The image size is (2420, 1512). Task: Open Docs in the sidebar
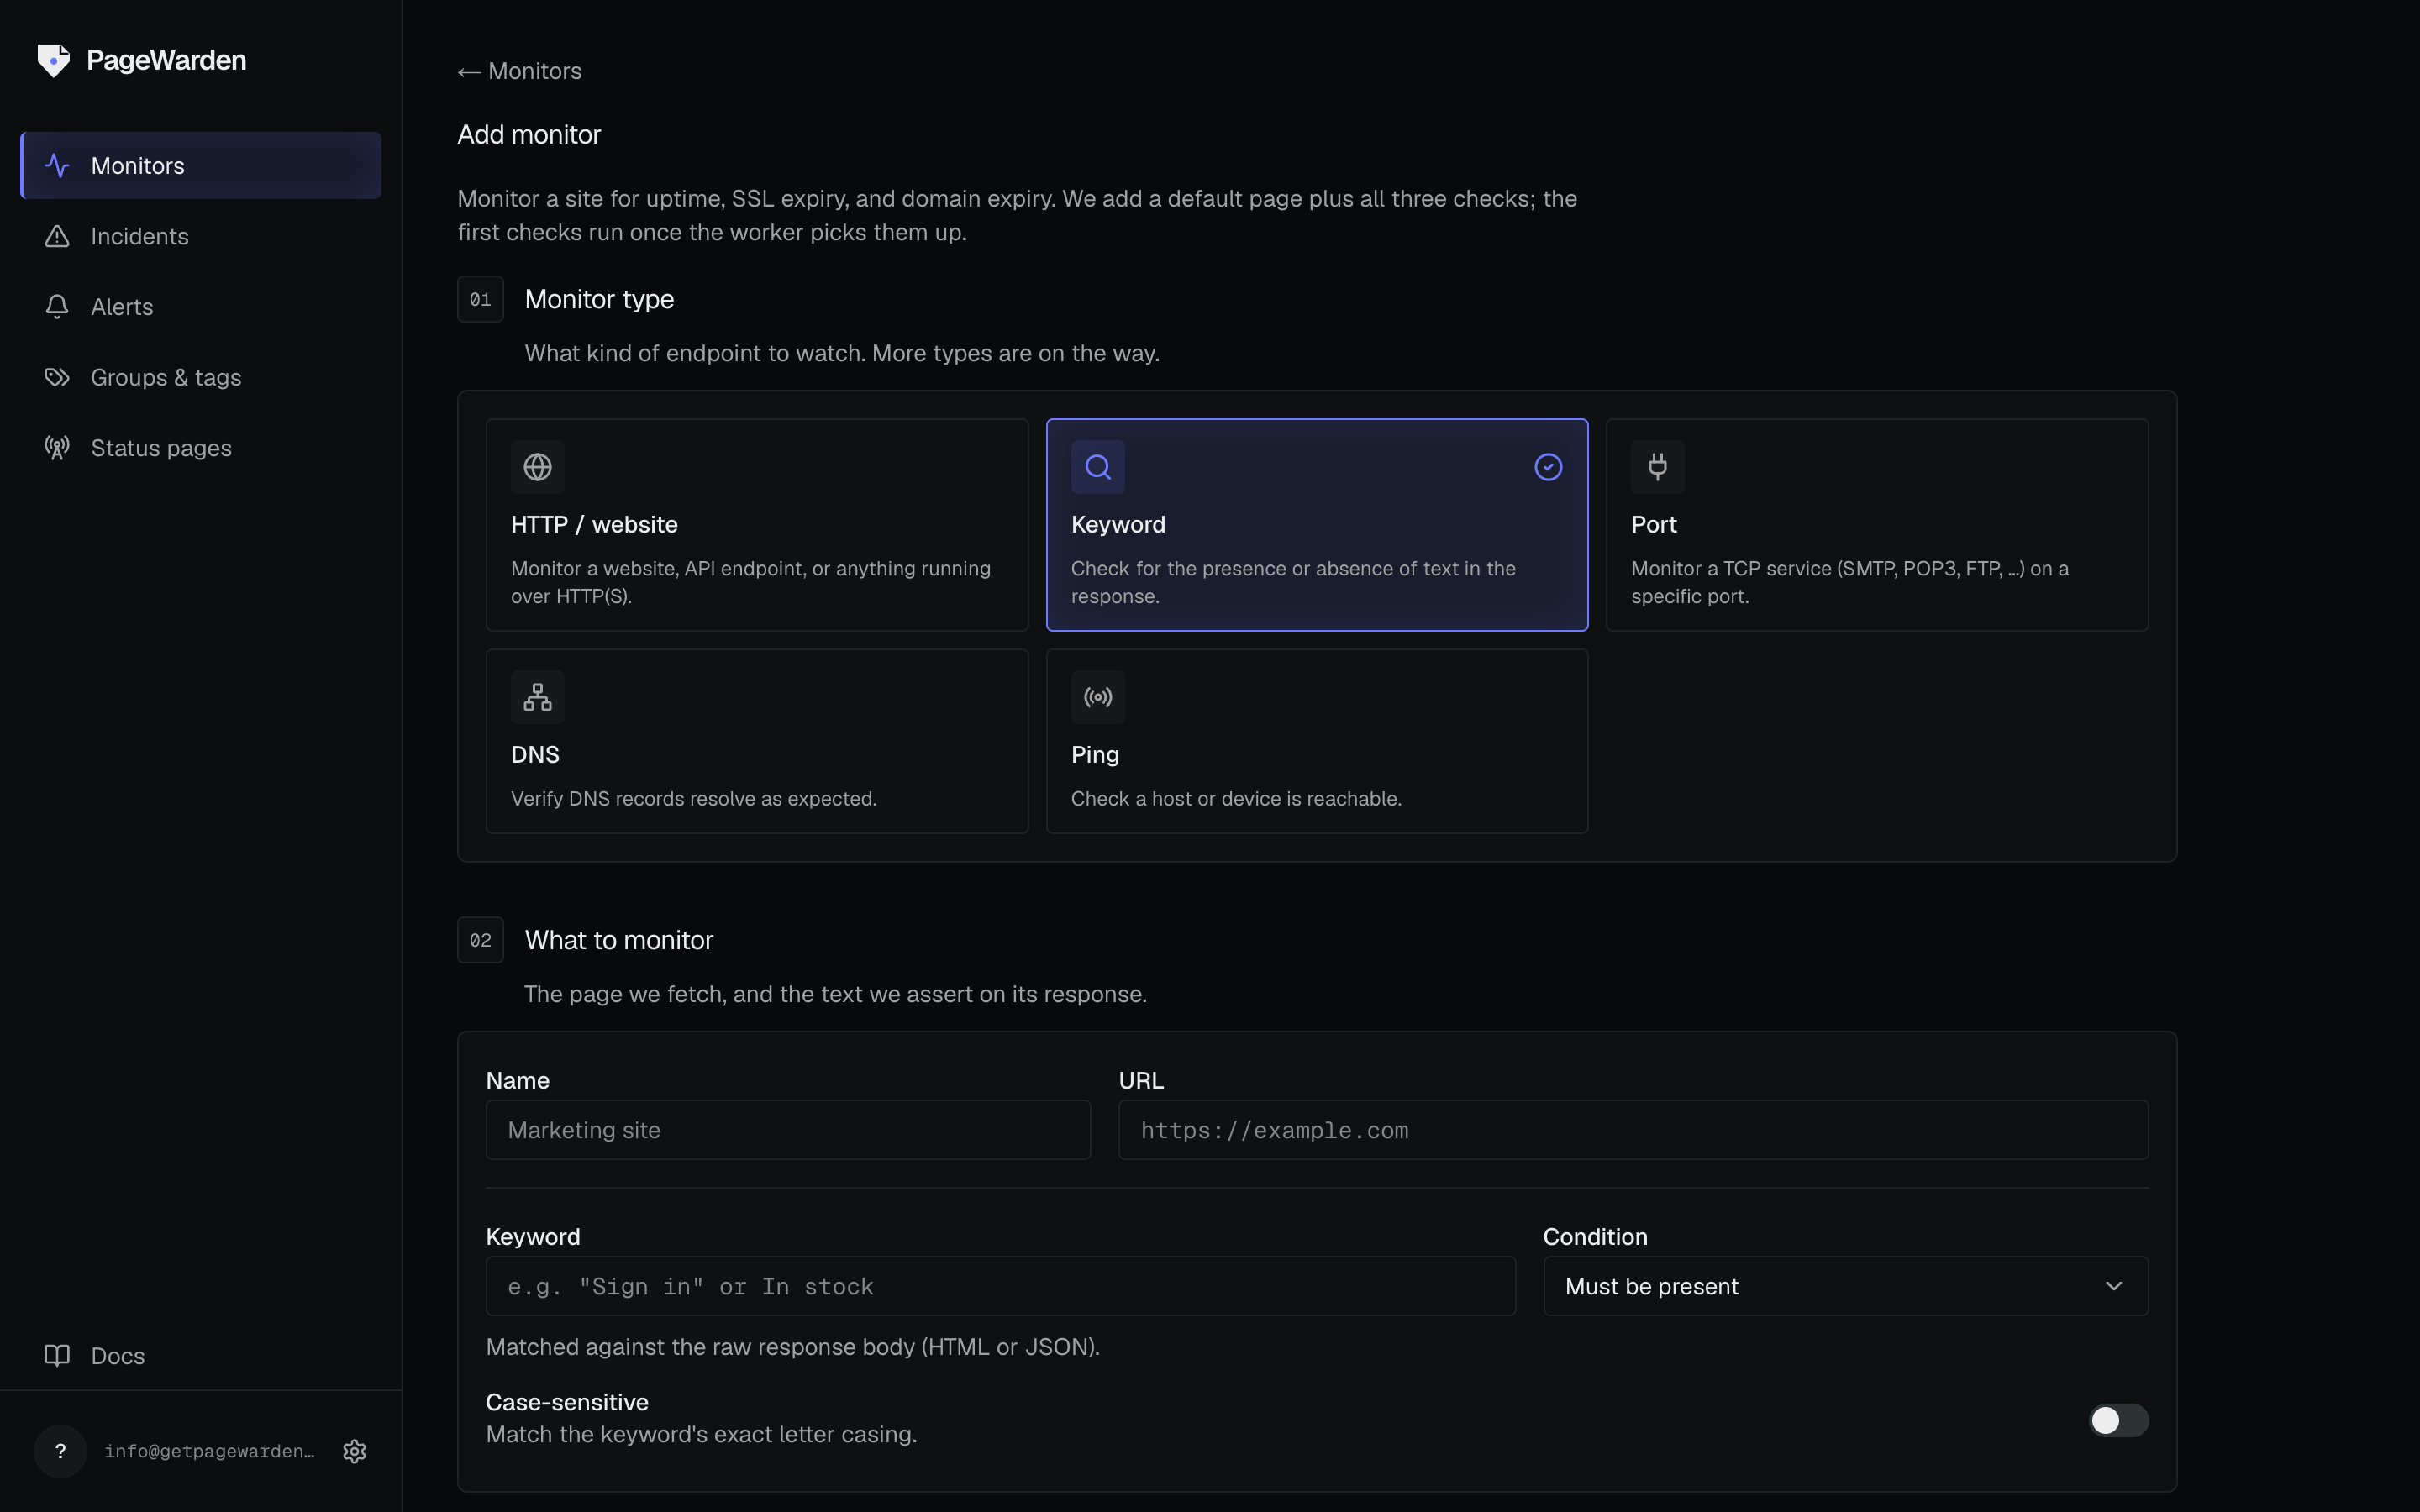pos(201,1355)
